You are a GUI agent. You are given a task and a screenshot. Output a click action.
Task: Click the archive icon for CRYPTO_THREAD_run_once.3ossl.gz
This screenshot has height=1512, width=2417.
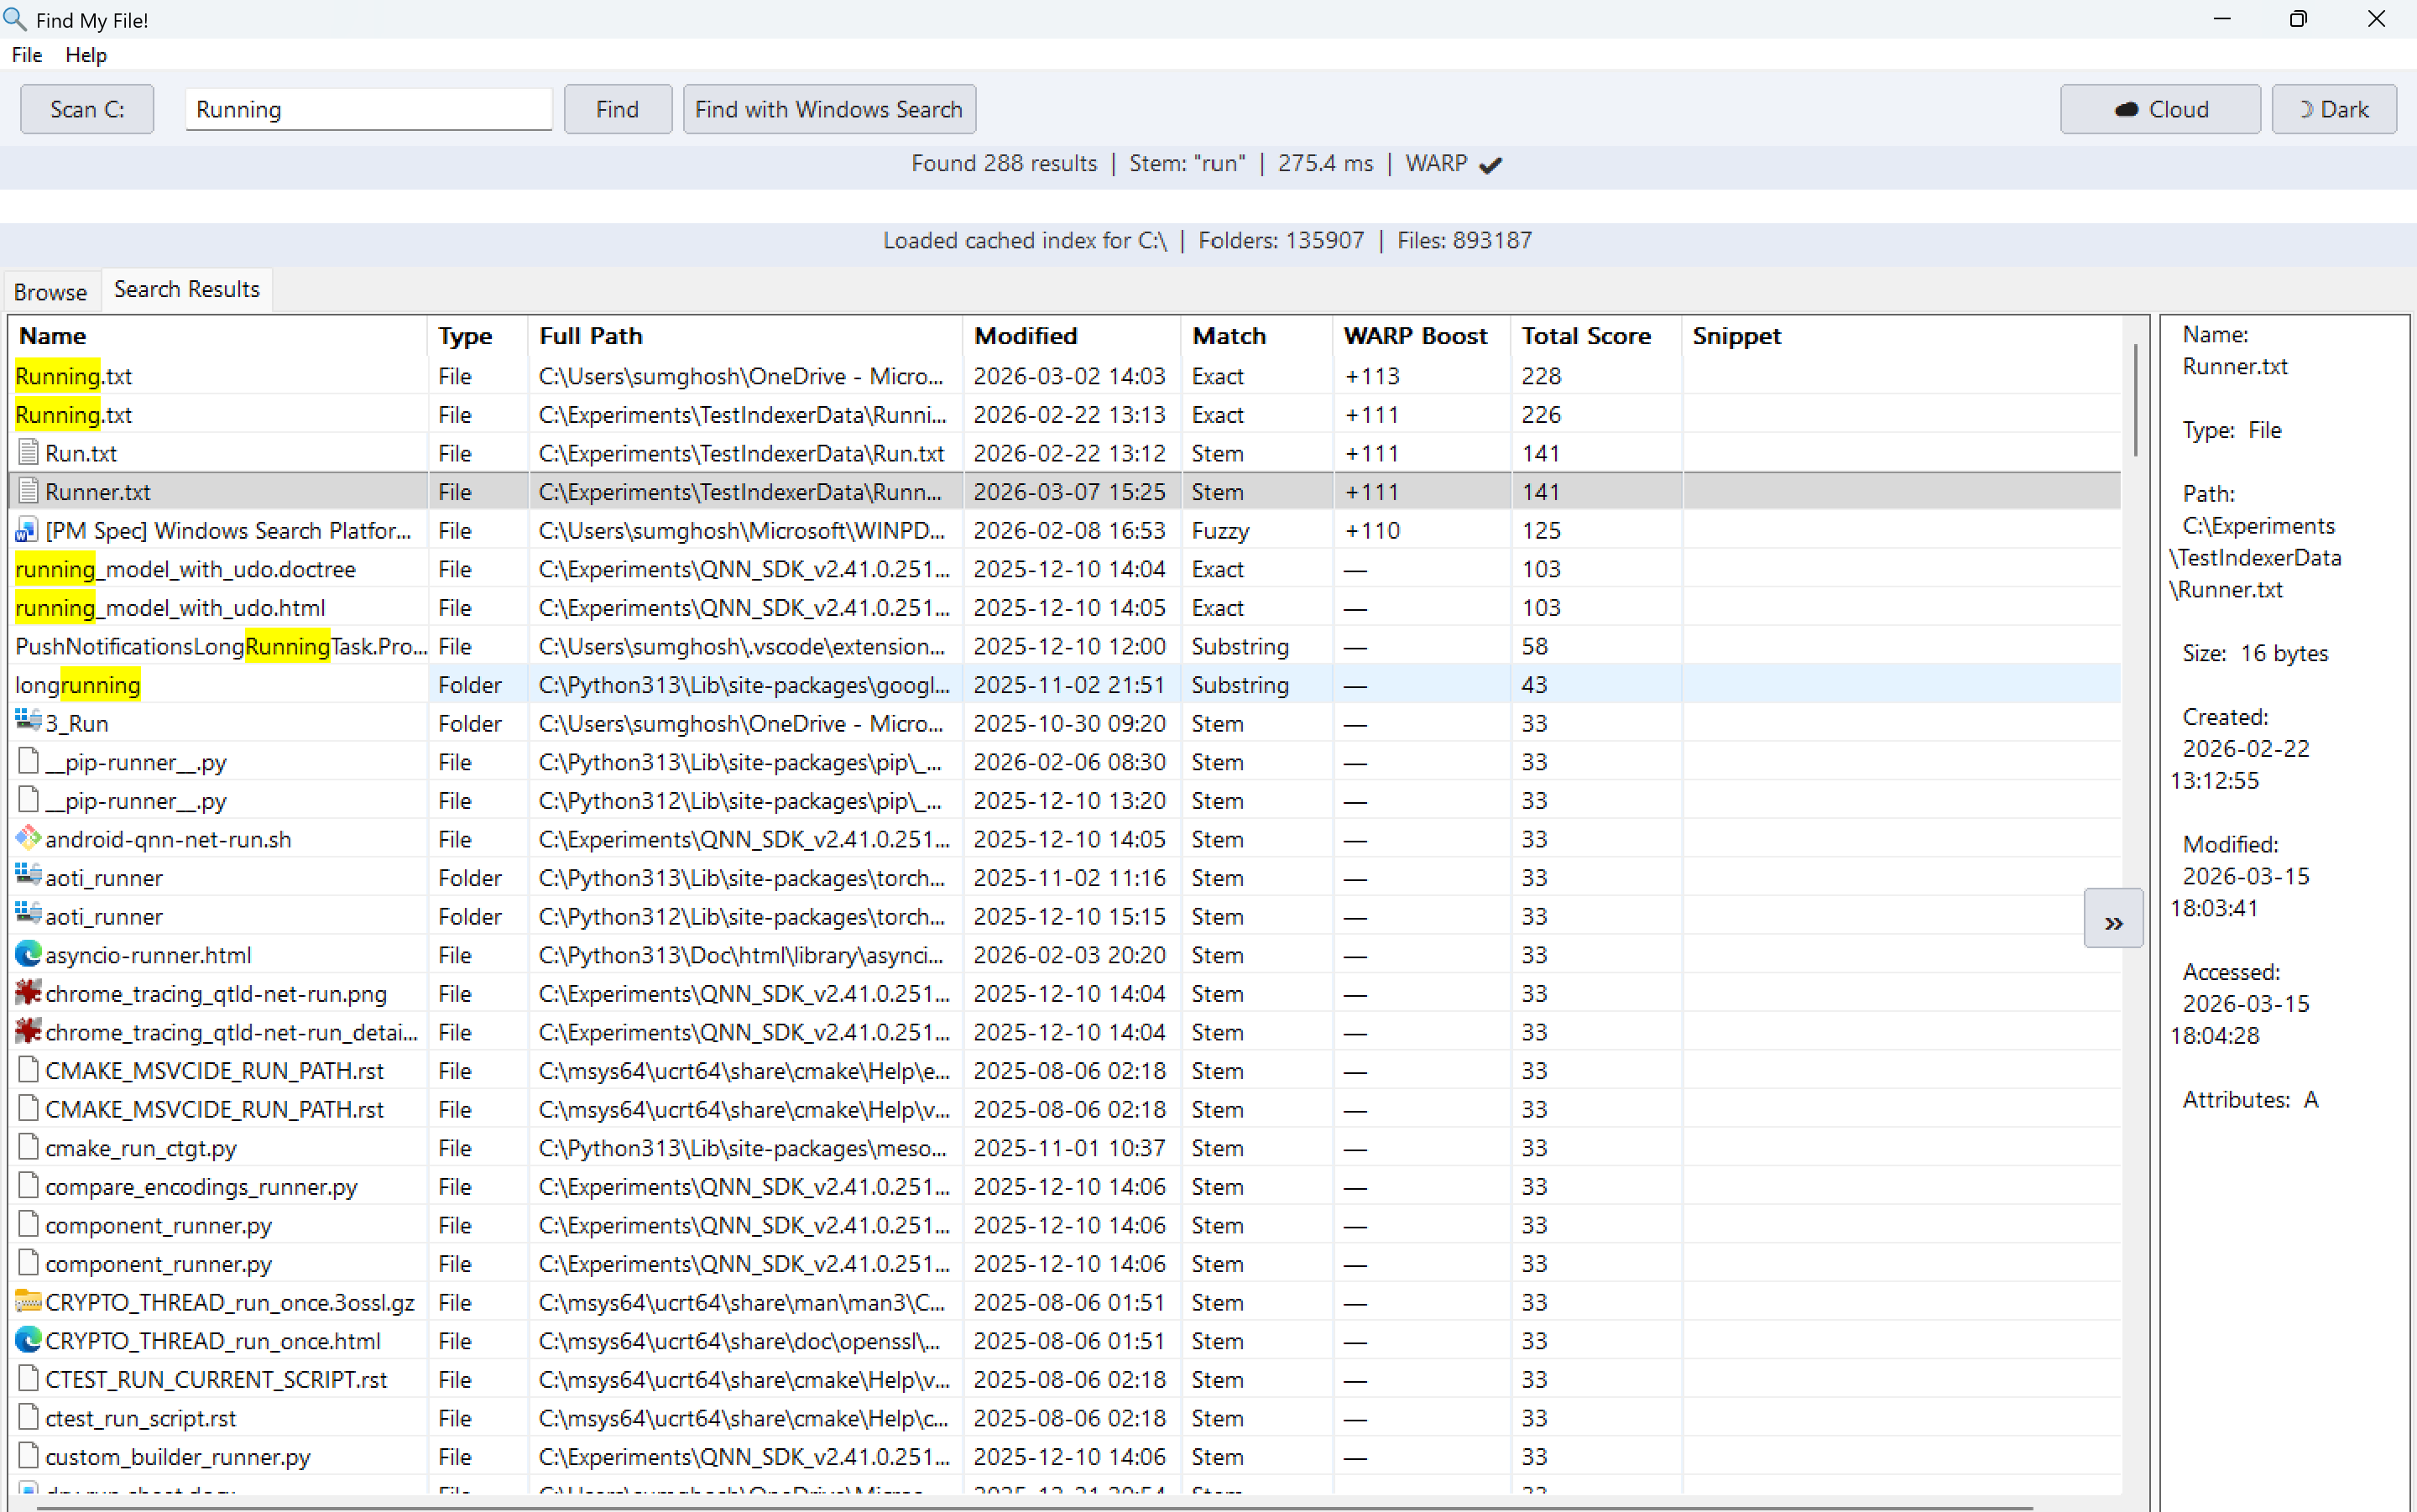click(28, 1302)
